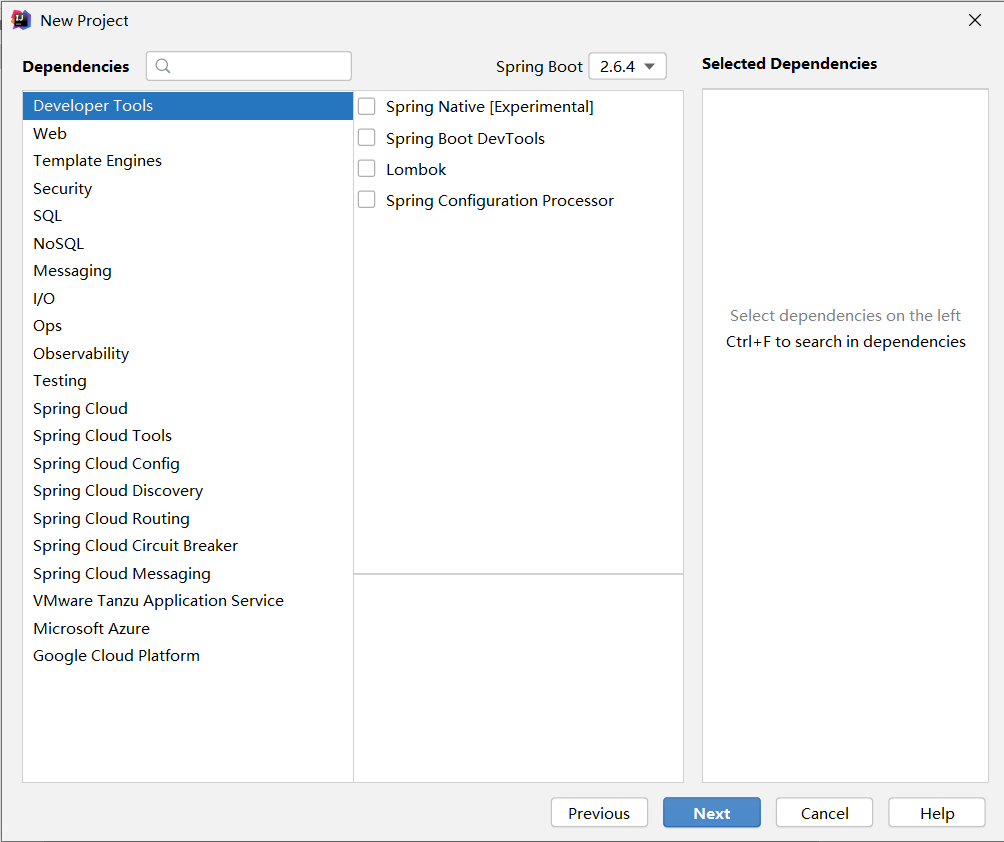This screenshot has width=1004, height=842.
Task: Click the IntelliJ IDEA logo icon
Action: (21, 20)
